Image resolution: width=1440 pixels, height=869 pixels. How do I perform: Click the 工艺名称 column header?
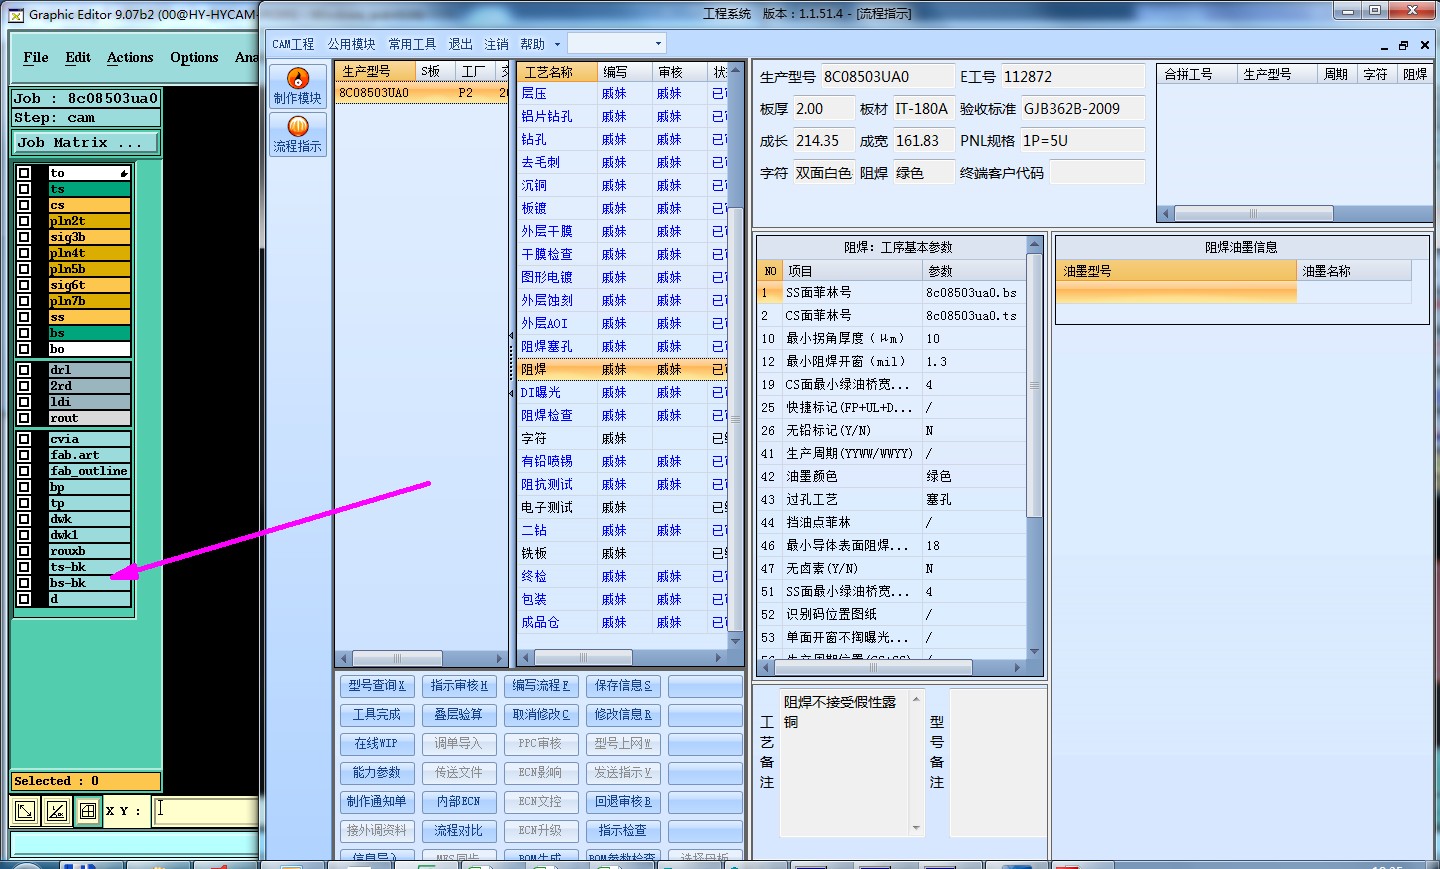558,72
